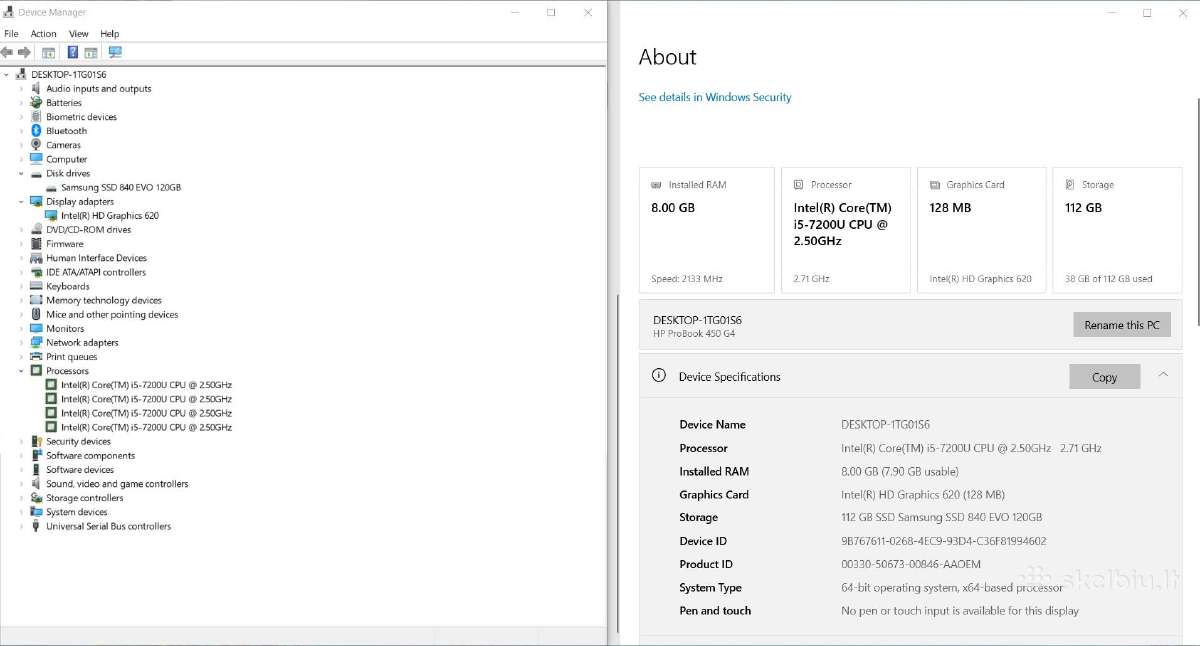Collapse the DESKTOP-1TG01S6 root node arrow
Viewport: 1200px width, 646px height.
7,74
